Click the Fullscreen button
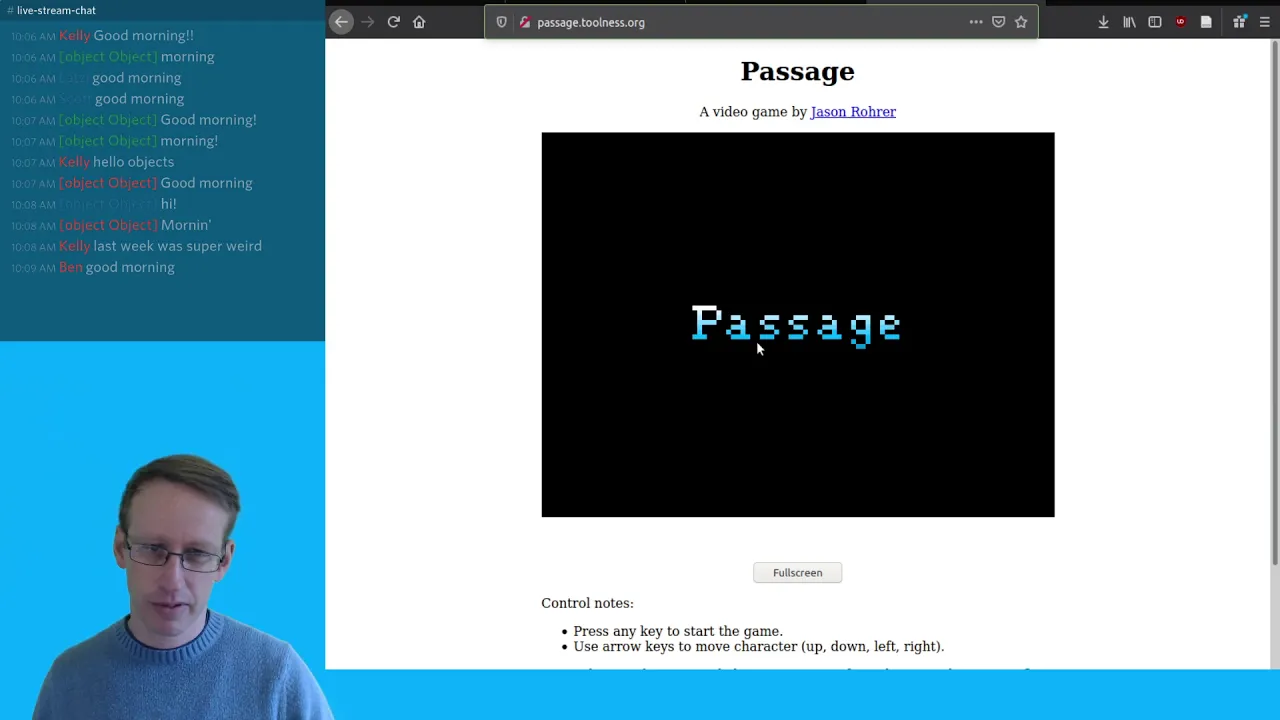Screen dimensions: 1280x720 click(797, 573)
